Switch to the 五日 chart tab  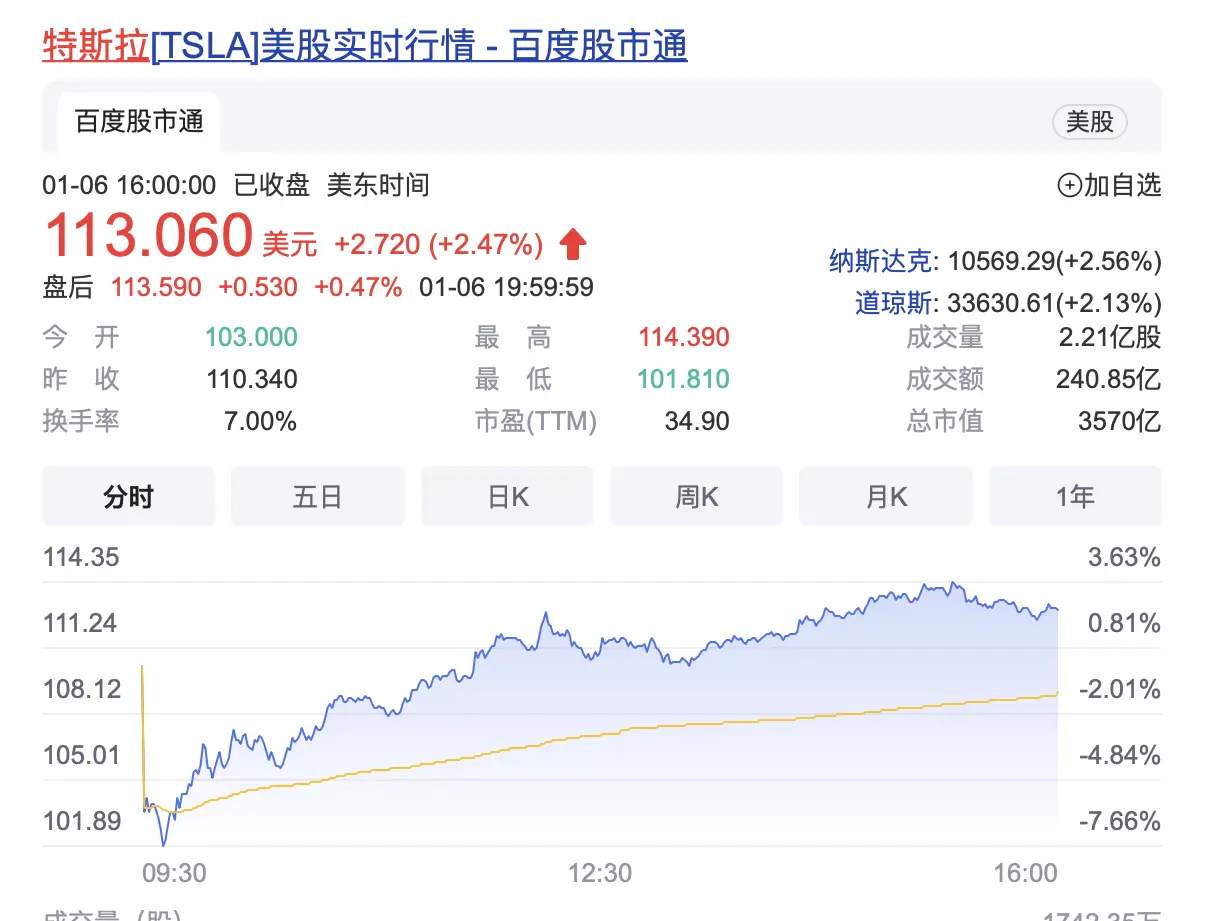click(x=318, y=496)
